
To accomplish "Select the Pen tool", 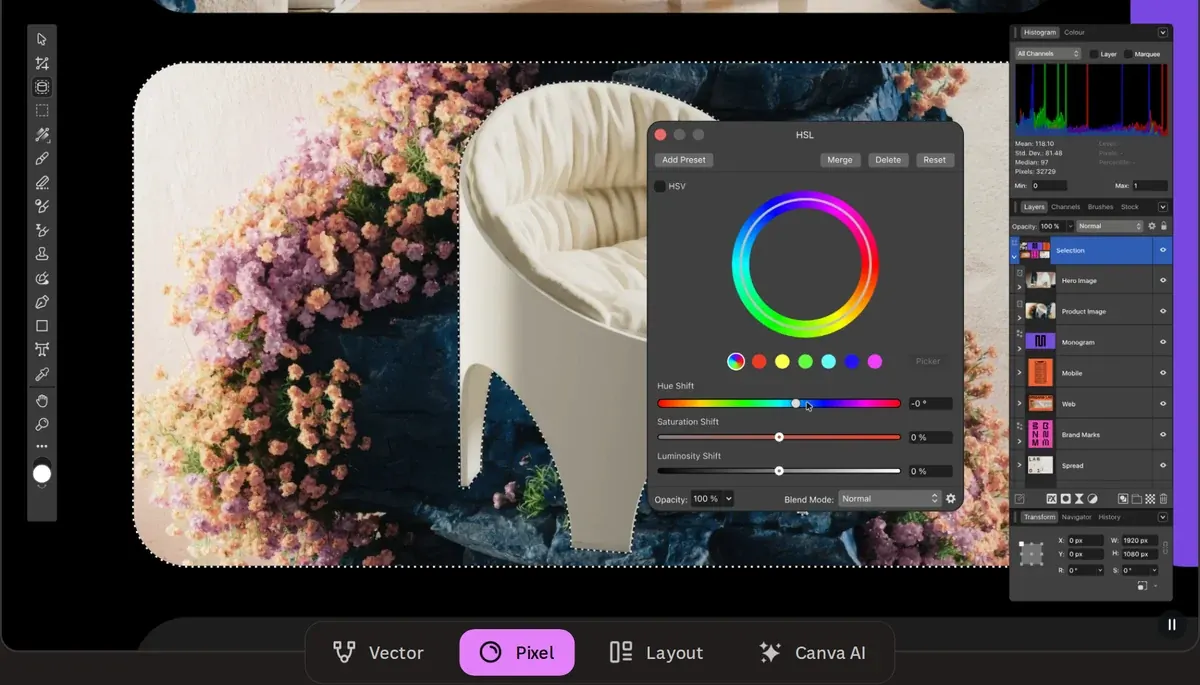I will pos(42,302).
